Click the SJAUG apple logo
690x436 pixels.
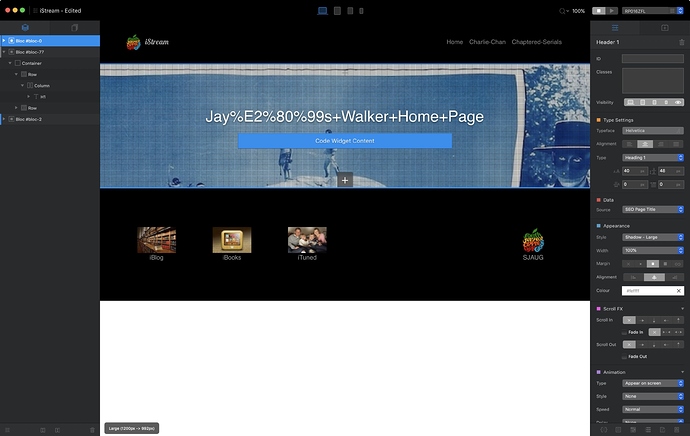tap(533, 241)
